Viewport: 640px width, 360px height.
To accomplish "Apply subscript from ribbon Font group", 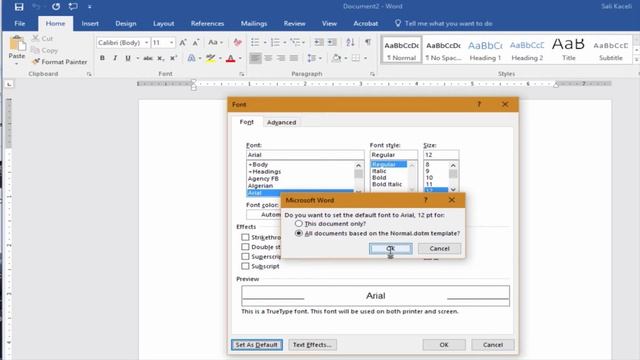I will (160, 58).
